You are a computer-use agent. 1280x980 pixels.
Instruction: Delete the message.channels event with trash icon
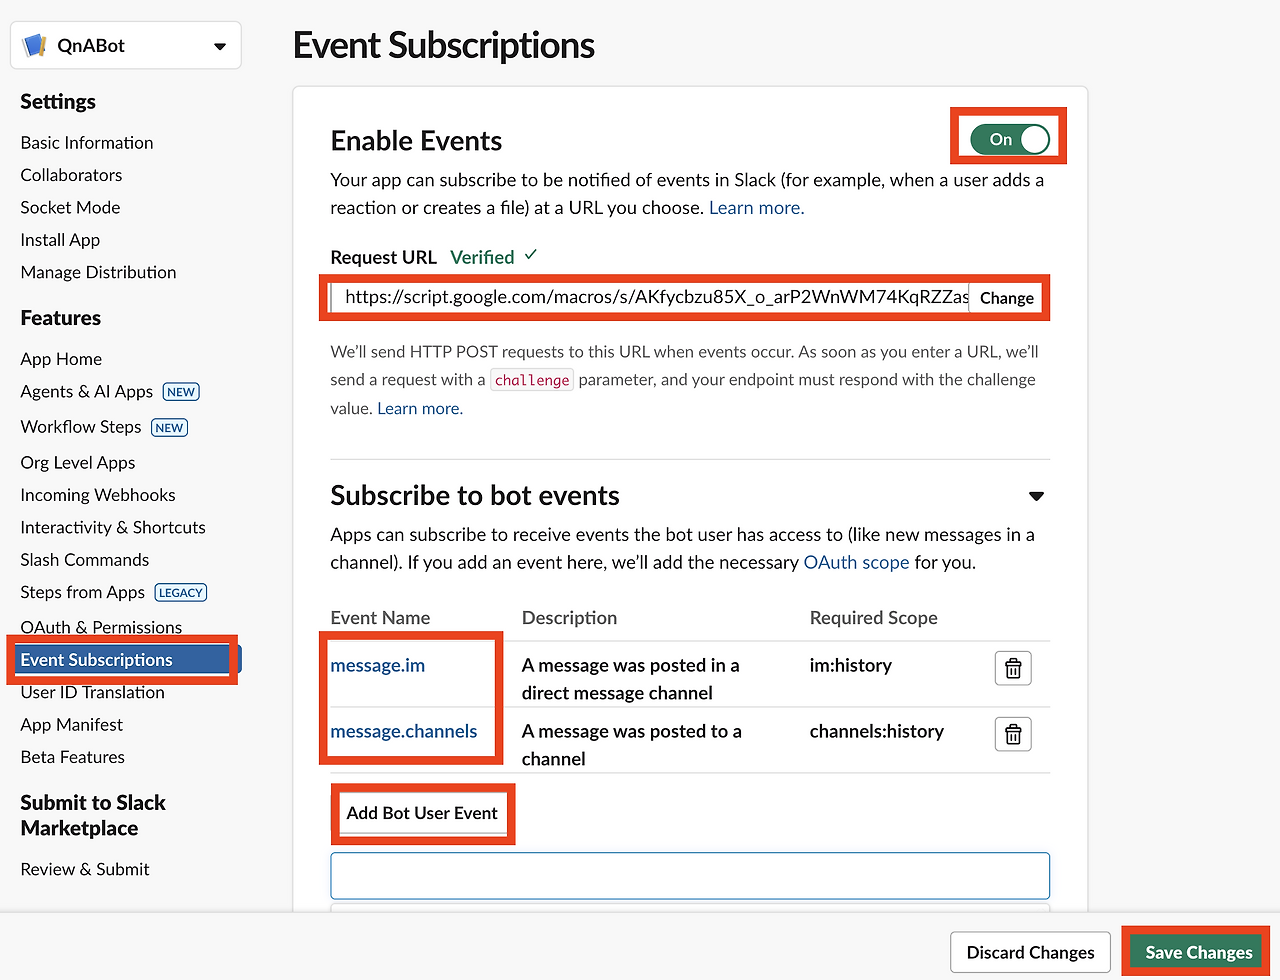click(x=1013, y=734)
